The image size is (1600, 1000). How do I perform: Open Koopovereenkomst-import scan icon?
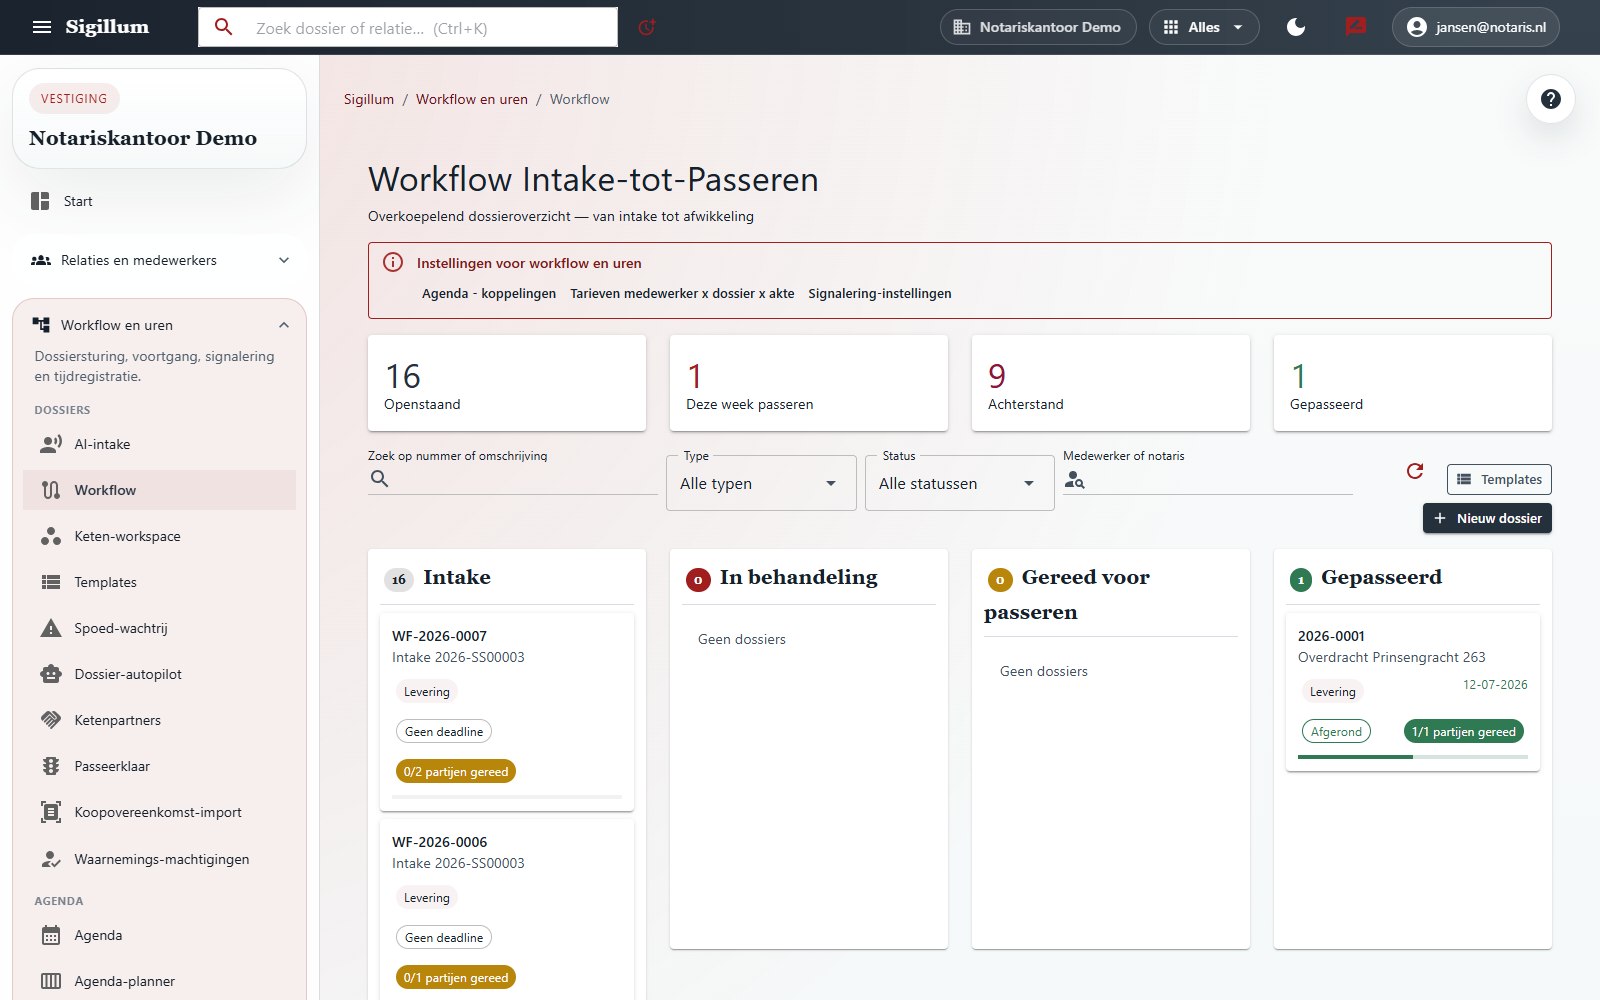point(51,812)
